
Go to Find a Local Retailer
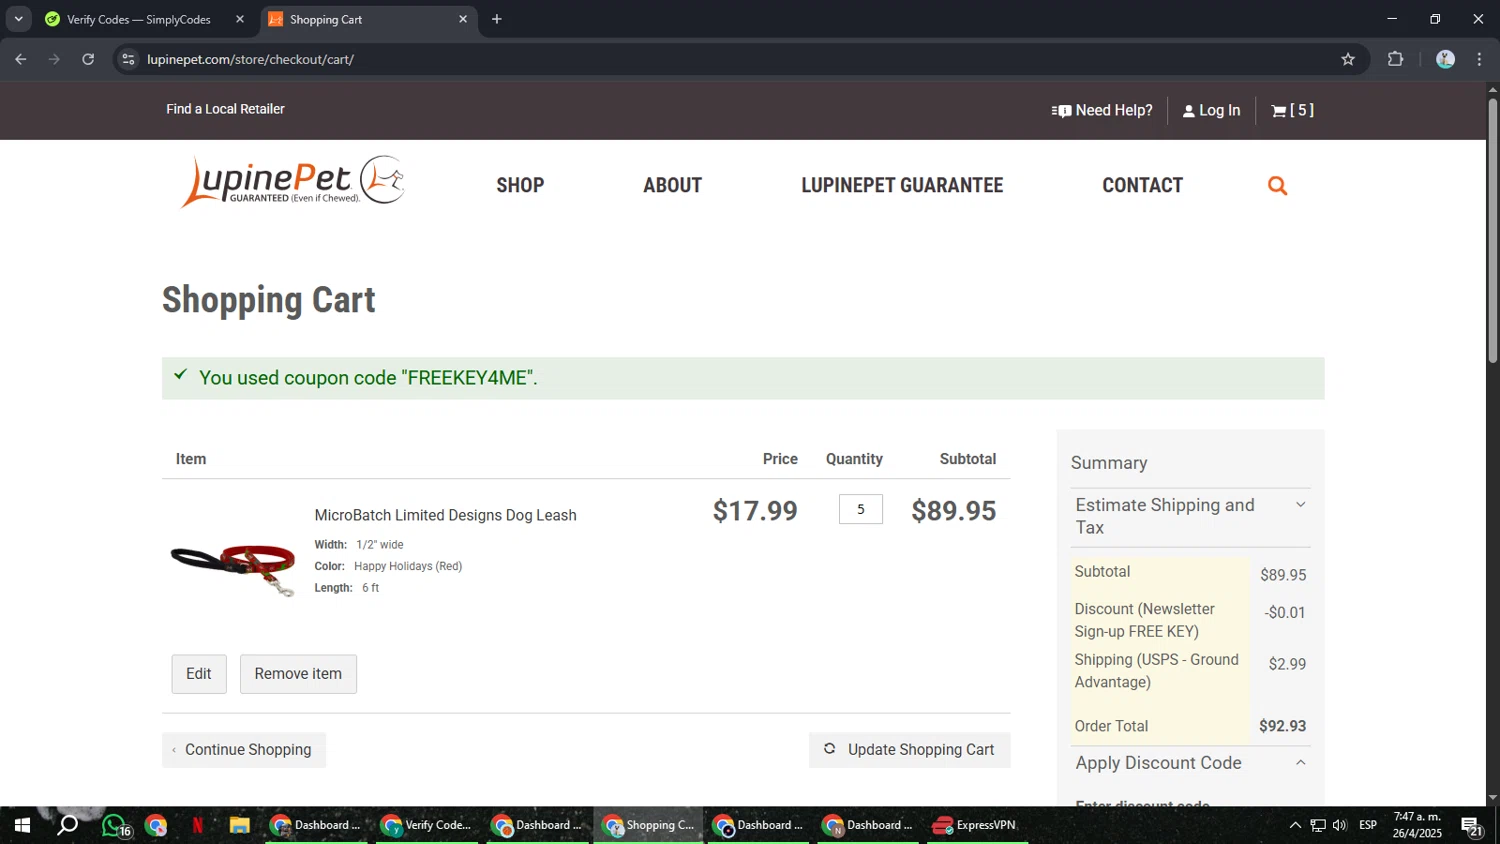click(225, 109)
